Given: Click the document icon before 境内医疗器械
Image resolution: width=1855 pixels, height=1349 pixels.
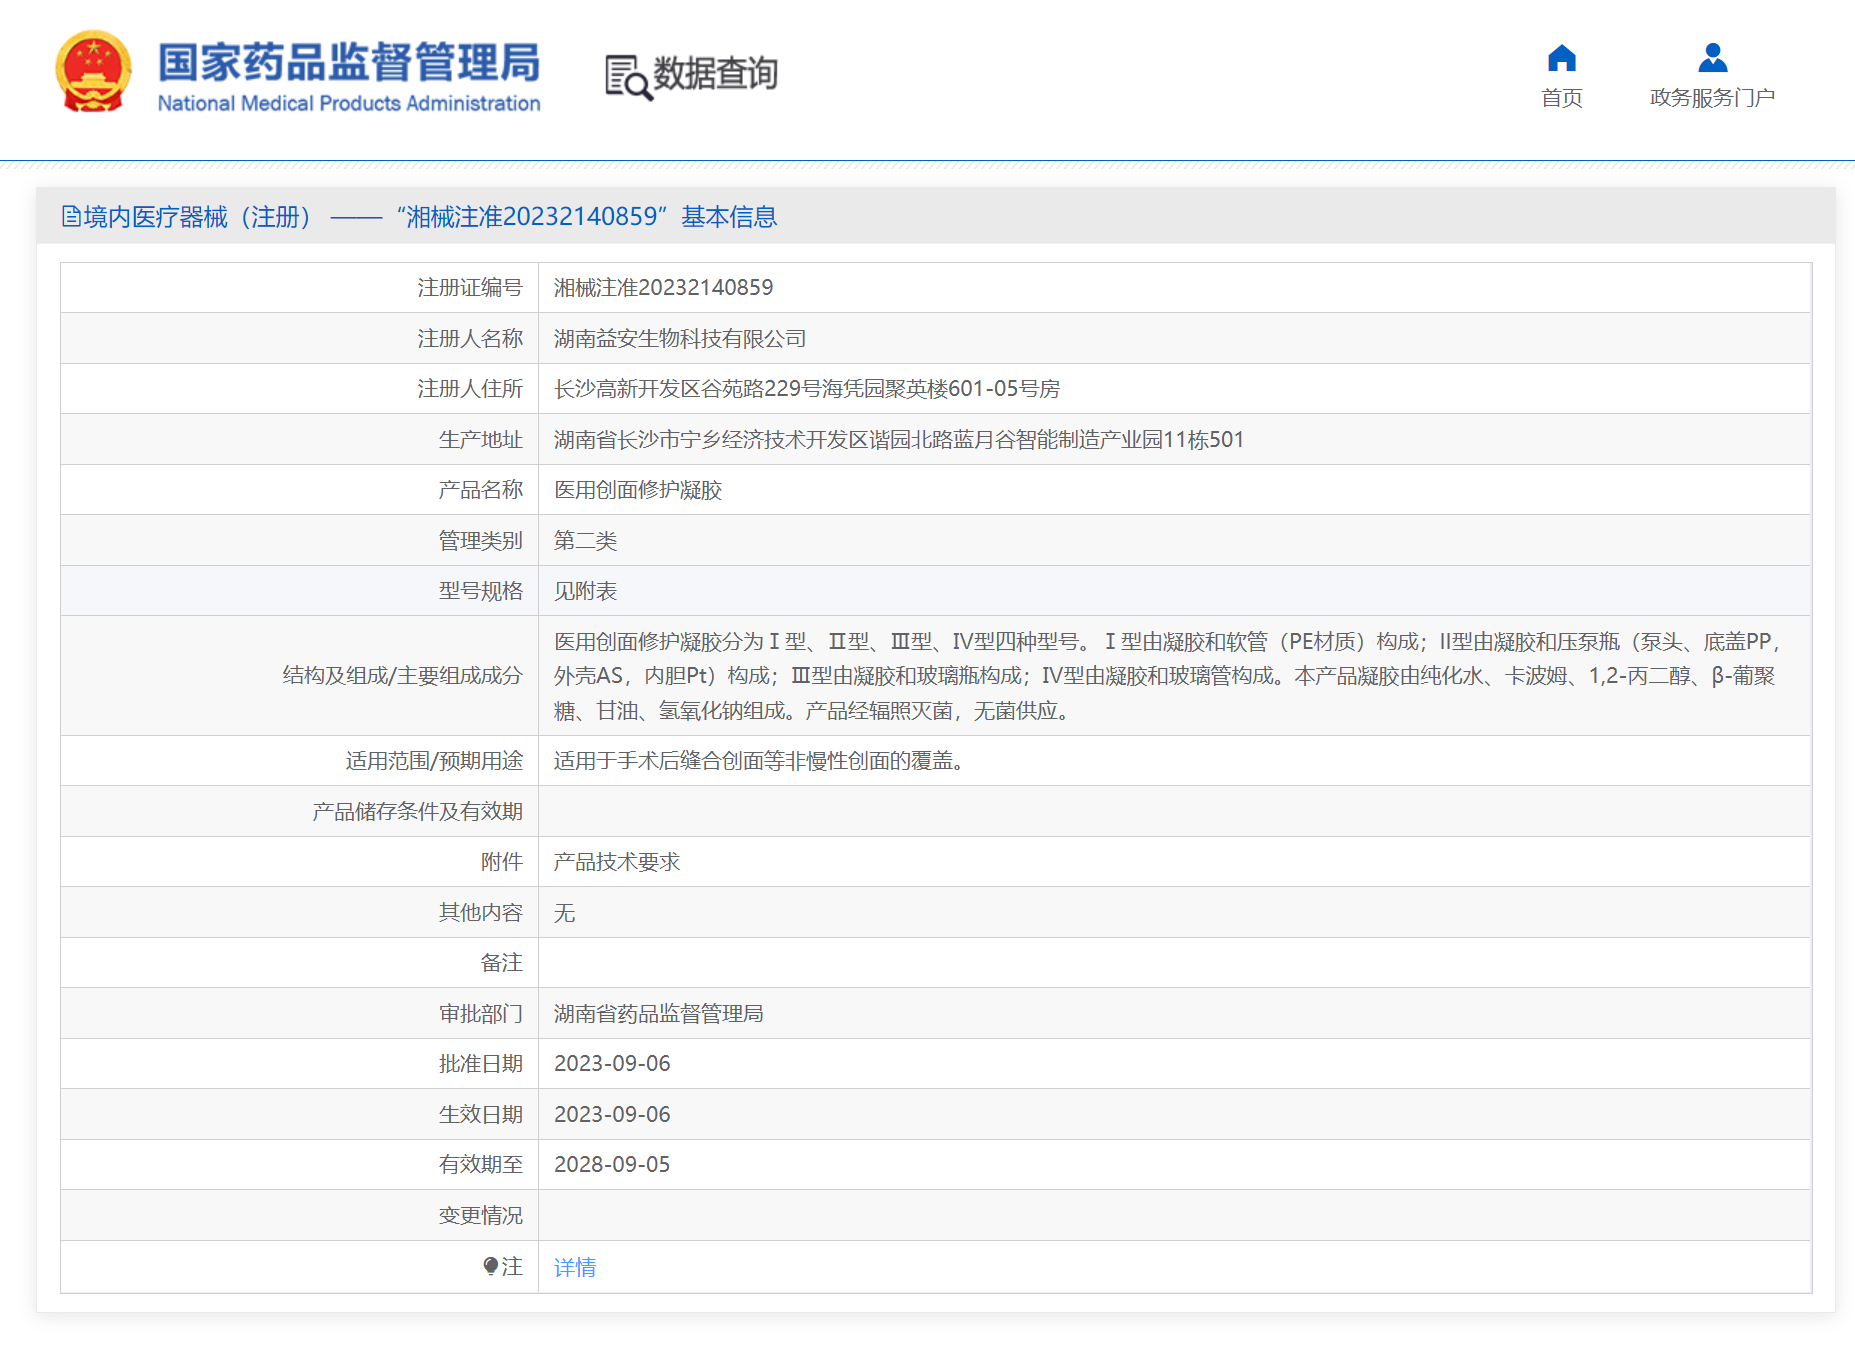Looking at the screenshot, I should (71, 216).
